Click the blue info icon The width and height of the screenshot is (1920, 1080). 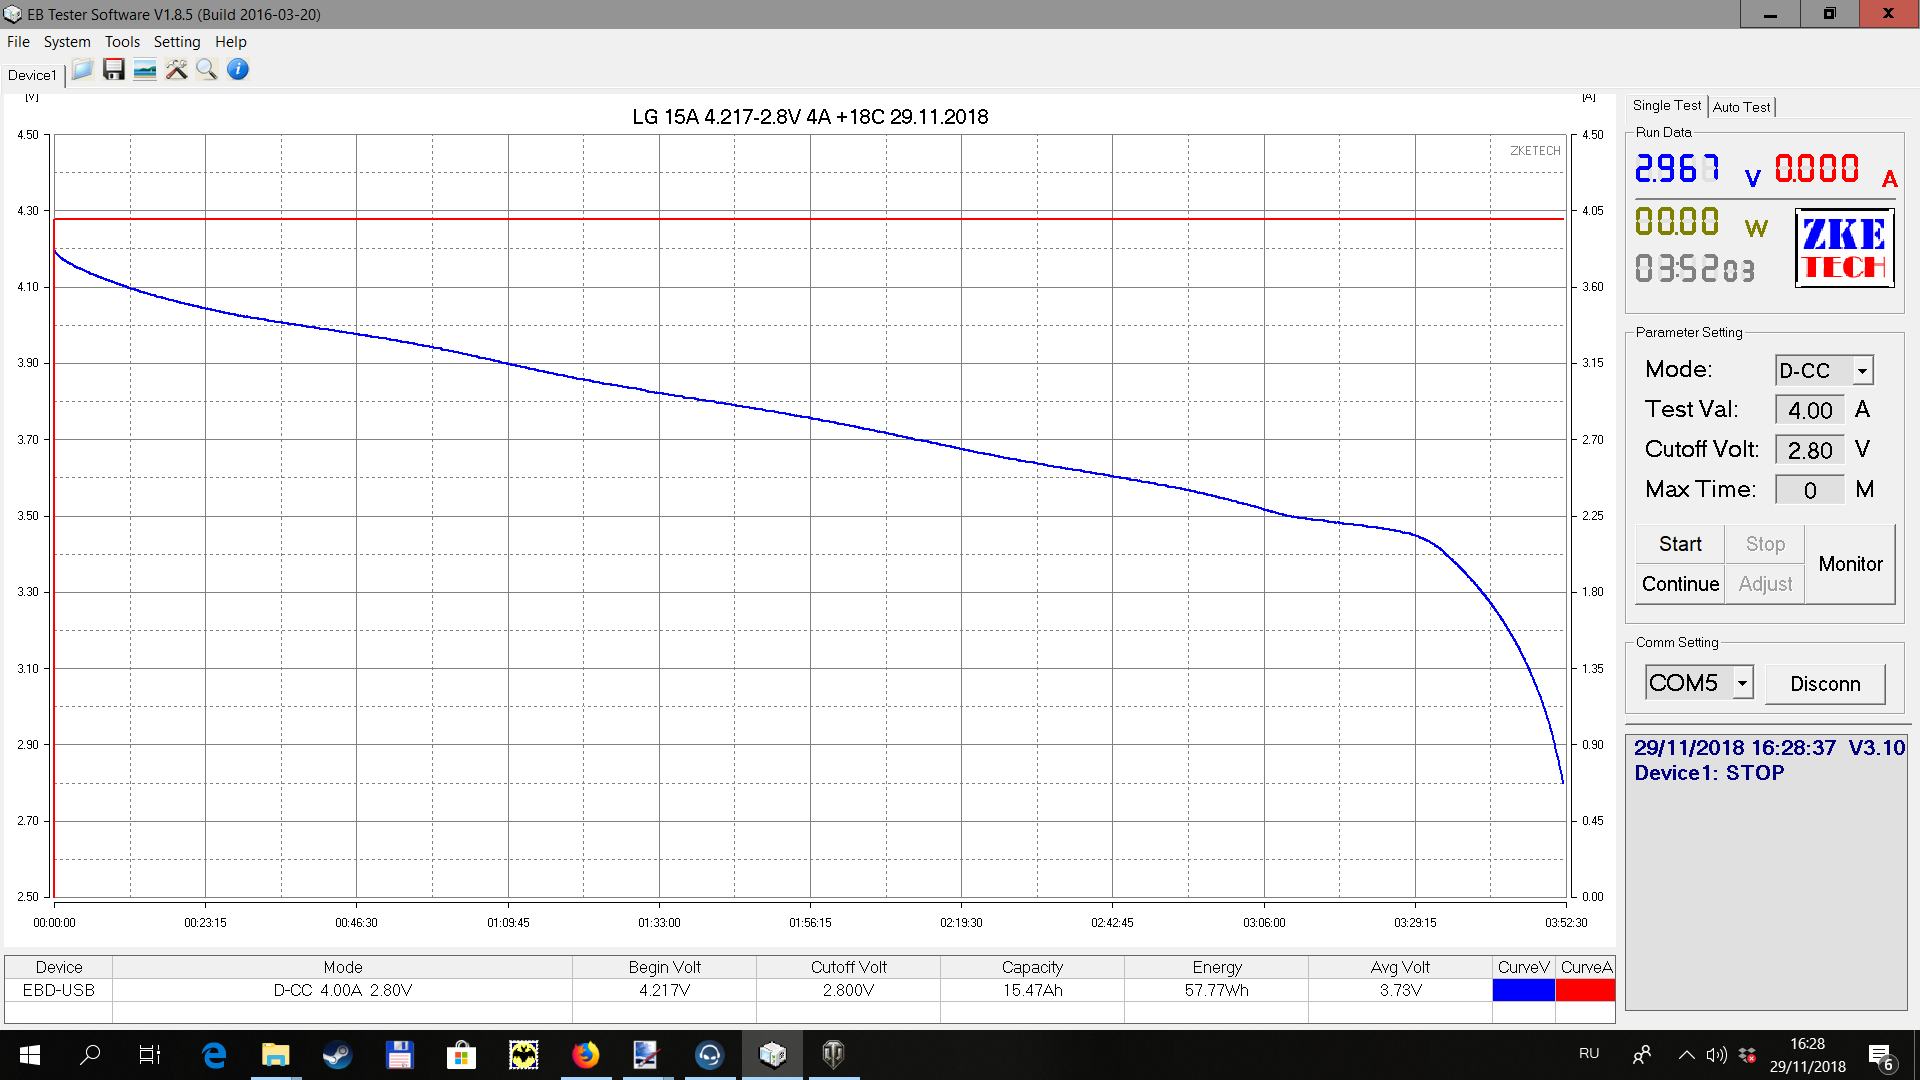point(238,70)
